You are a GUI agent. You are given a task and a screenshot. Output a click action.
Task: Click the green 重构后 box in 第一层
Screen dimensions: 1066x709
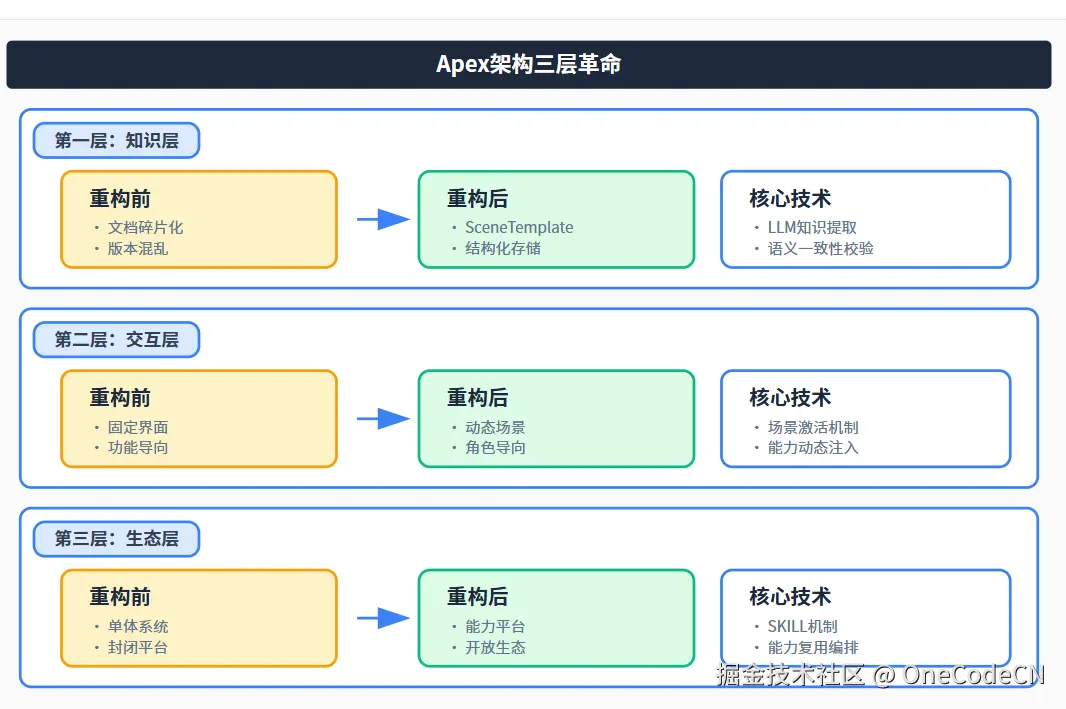(556, 219)
